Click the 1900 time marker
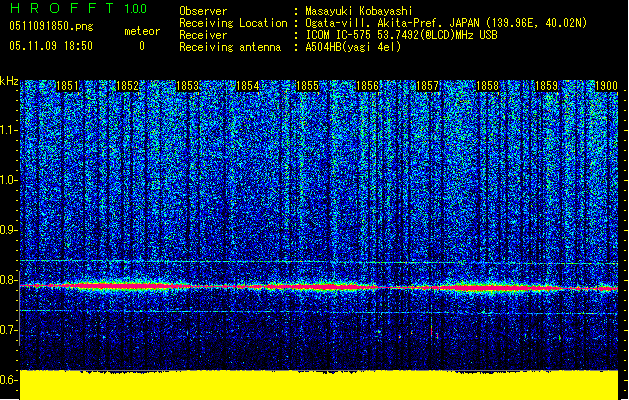The height and width of the screenshot is (400, 629). (606, 86)
